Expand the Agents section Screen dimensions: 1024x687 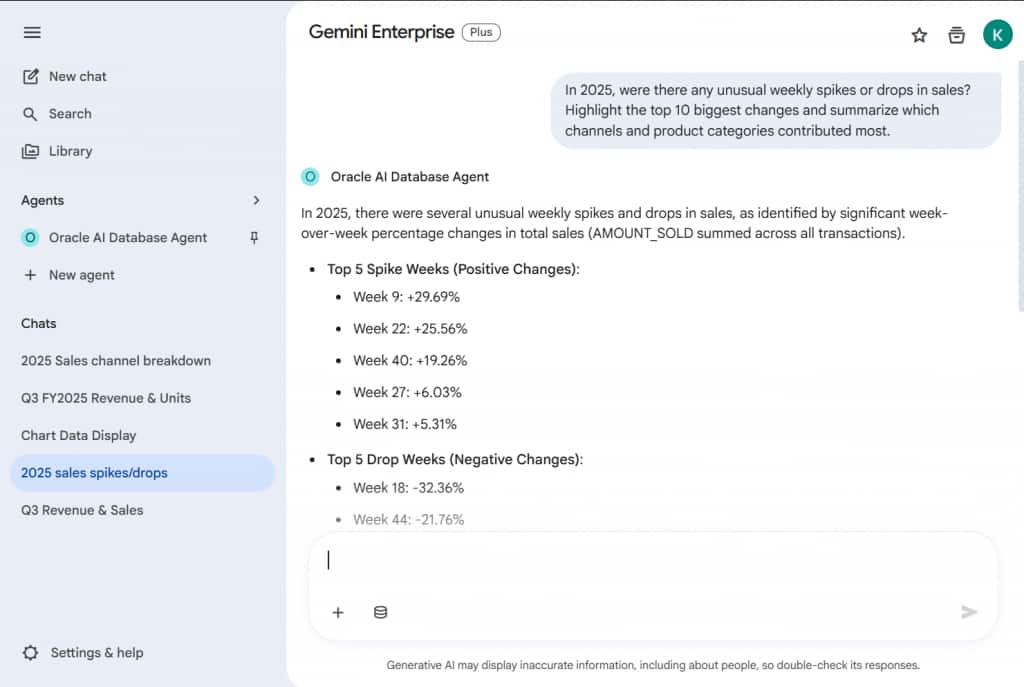pyautogui.click(x=256, y=200)
